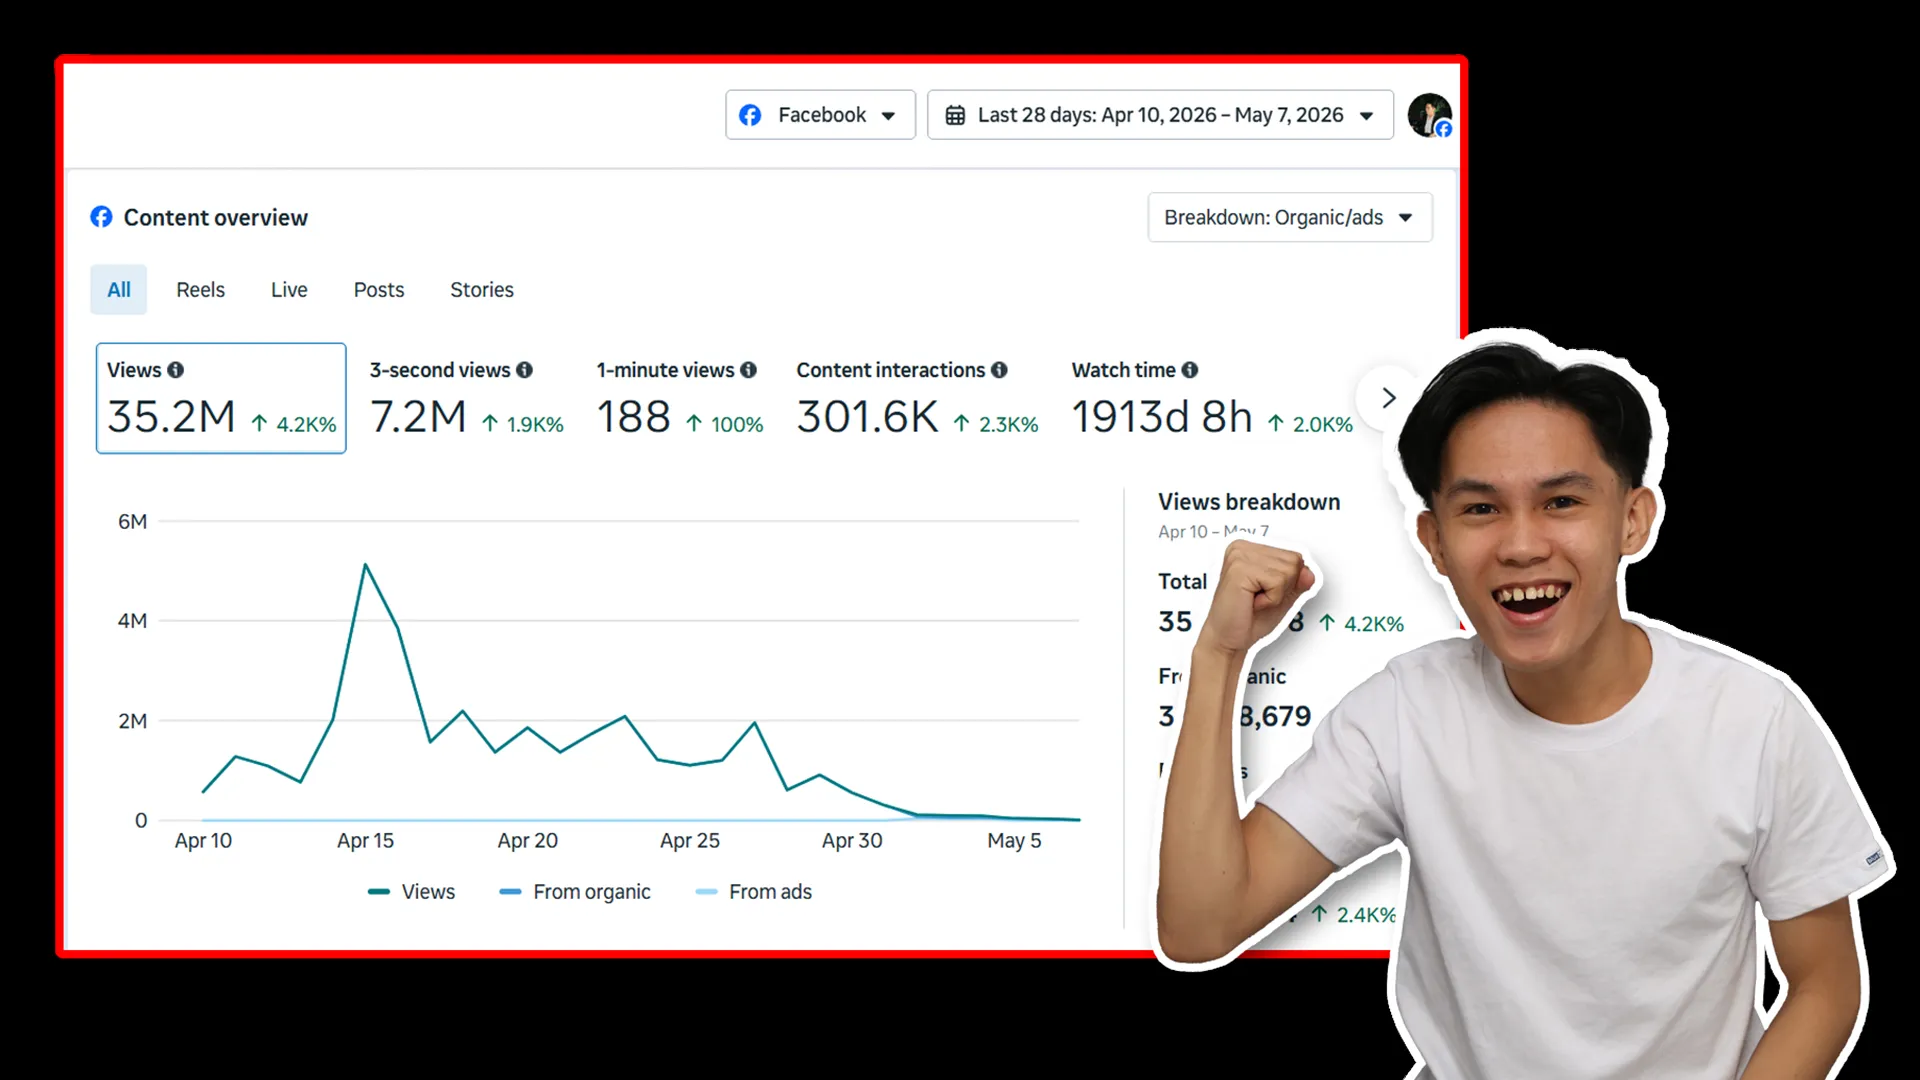
Task: Click the 2.3K% increase next to 301.6K
Action: [x=996, y=424]
